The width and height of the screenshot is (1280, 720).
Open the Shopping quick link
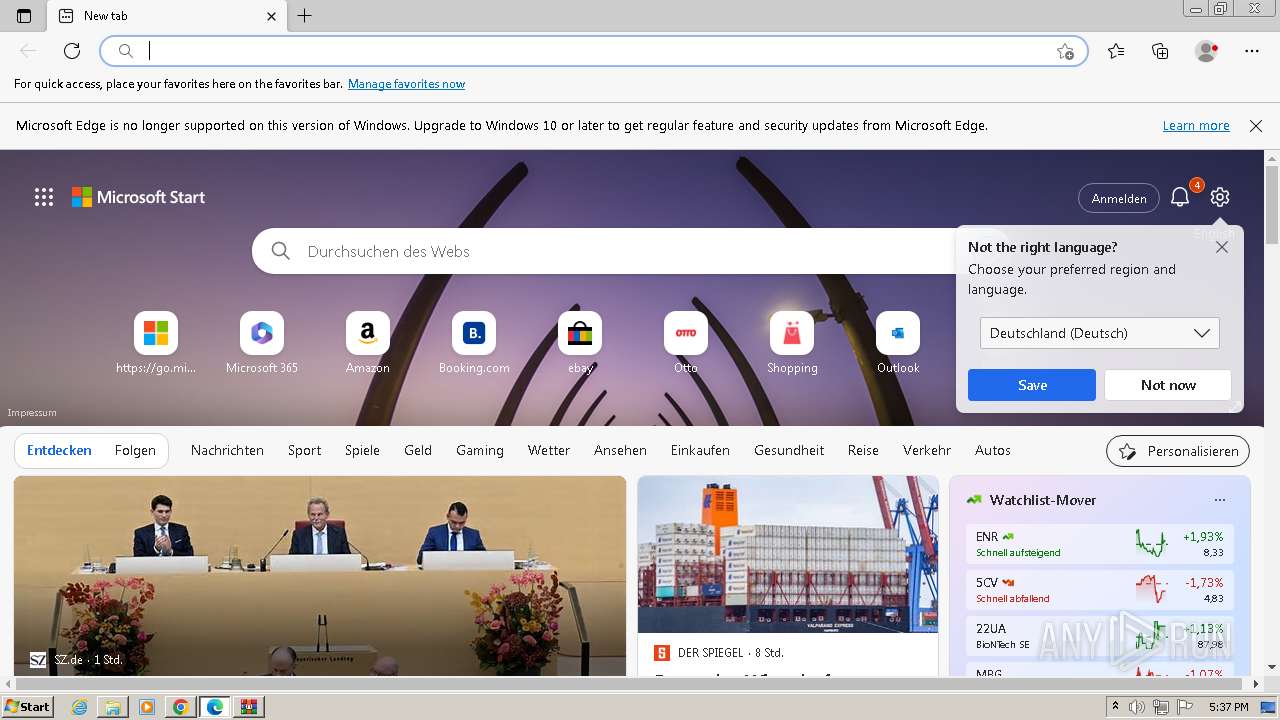(x=792, y=343)
